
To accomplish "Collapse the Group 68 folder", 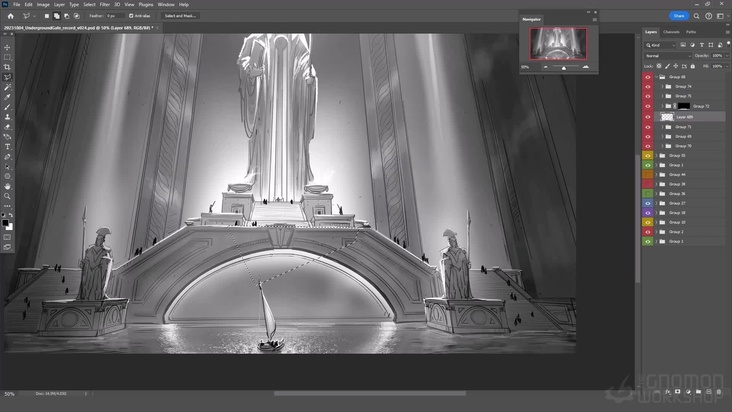I will [656, 77].
